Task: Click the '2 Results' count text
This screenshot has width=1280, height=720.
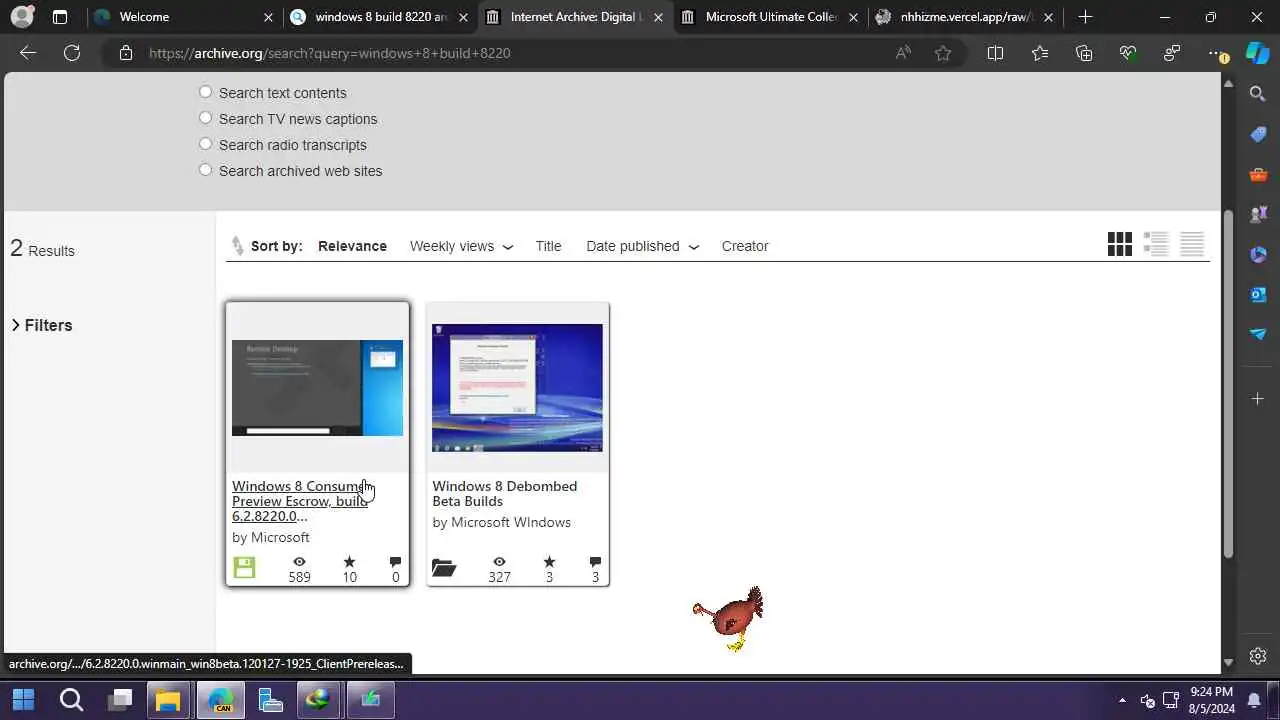Action: 43,249
